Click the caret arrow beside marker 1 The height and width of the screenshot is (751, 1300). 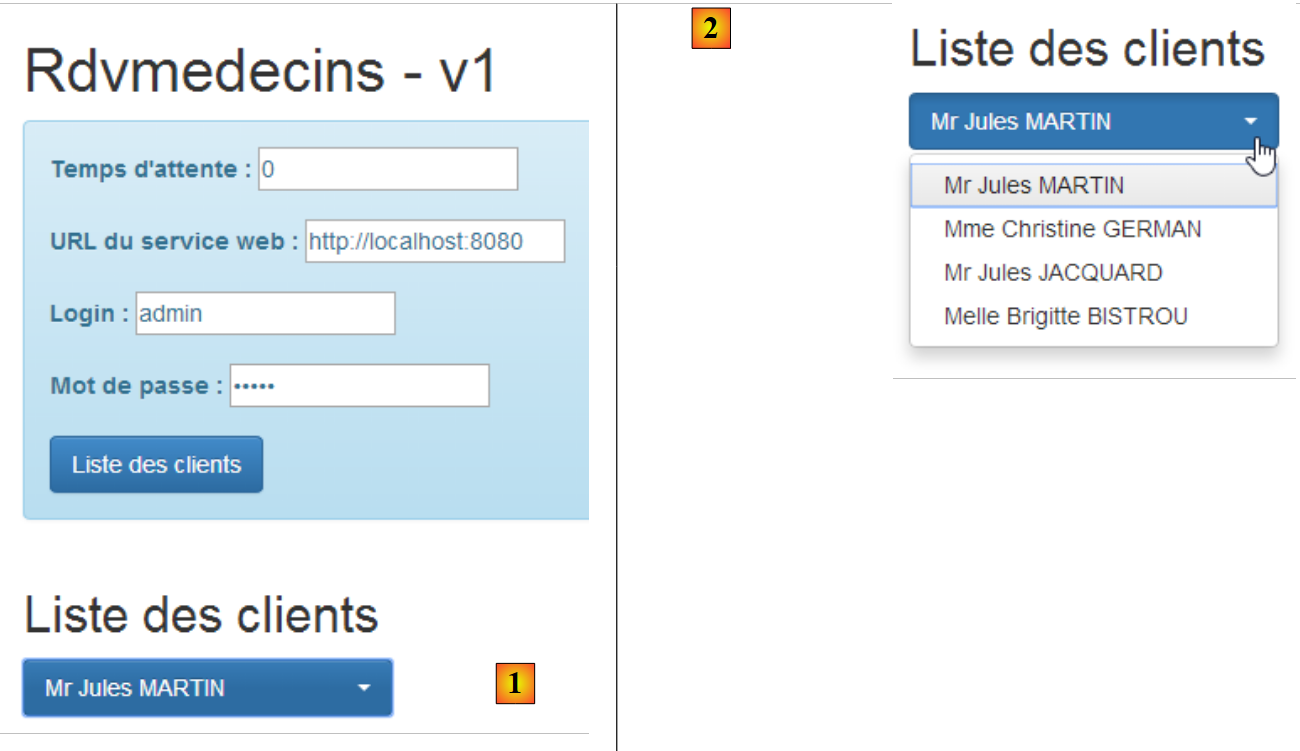pyautogui.click(x=364, y=688)
